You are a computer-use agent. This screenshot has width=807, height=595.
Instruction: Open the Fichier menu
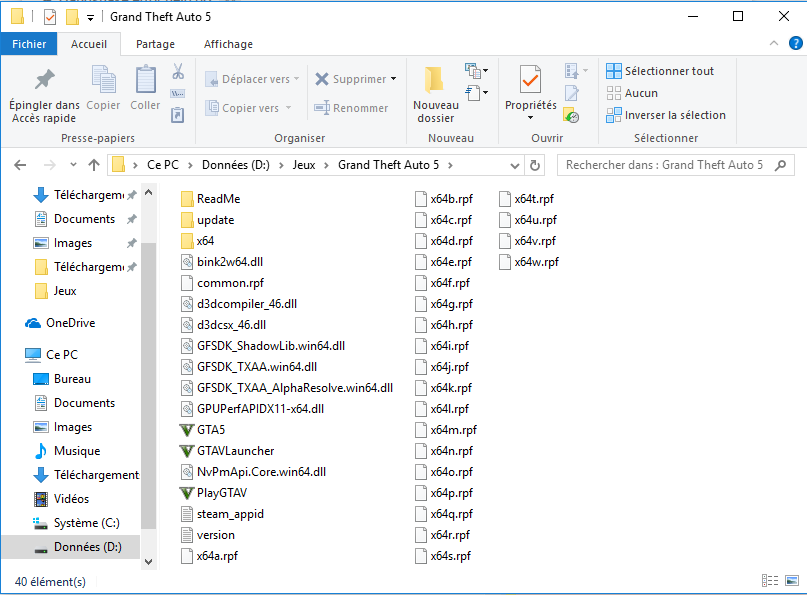pyautogui.click(x=29, y=44)
